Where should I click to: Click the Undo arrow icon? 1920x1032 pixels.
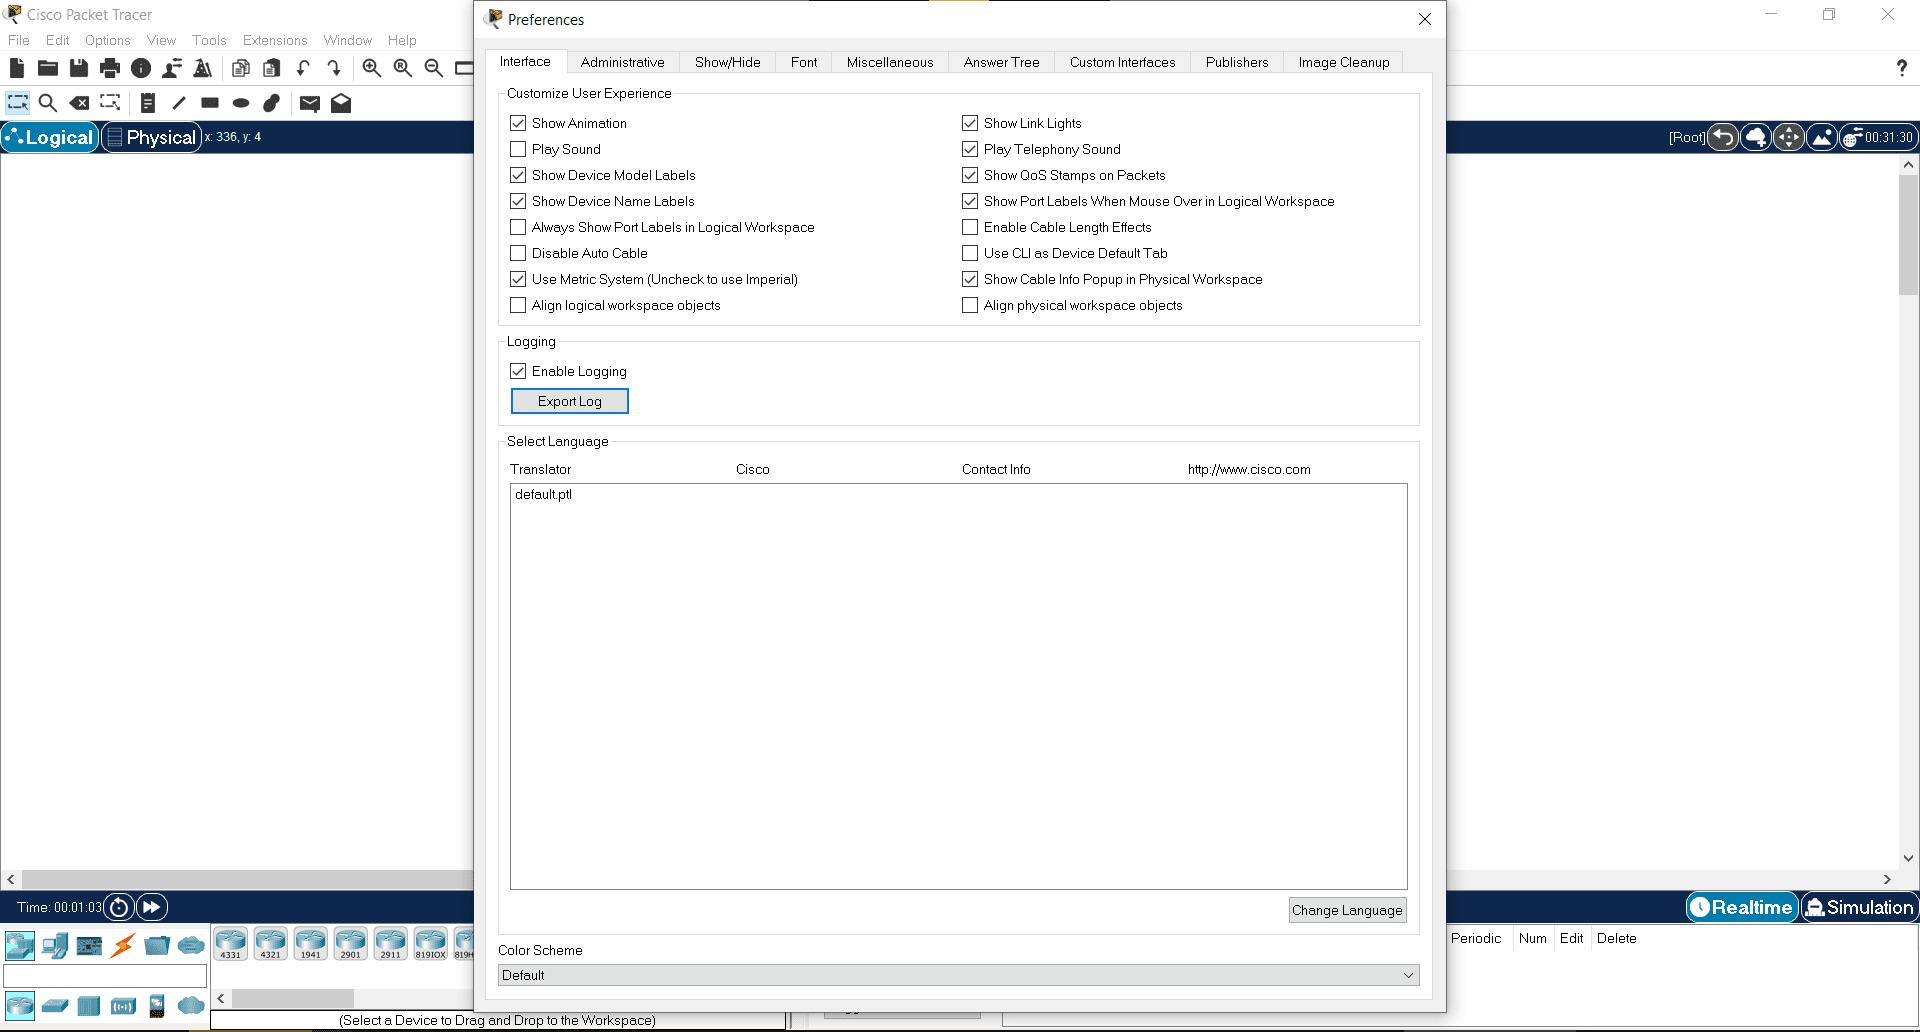tap(303, 68)
